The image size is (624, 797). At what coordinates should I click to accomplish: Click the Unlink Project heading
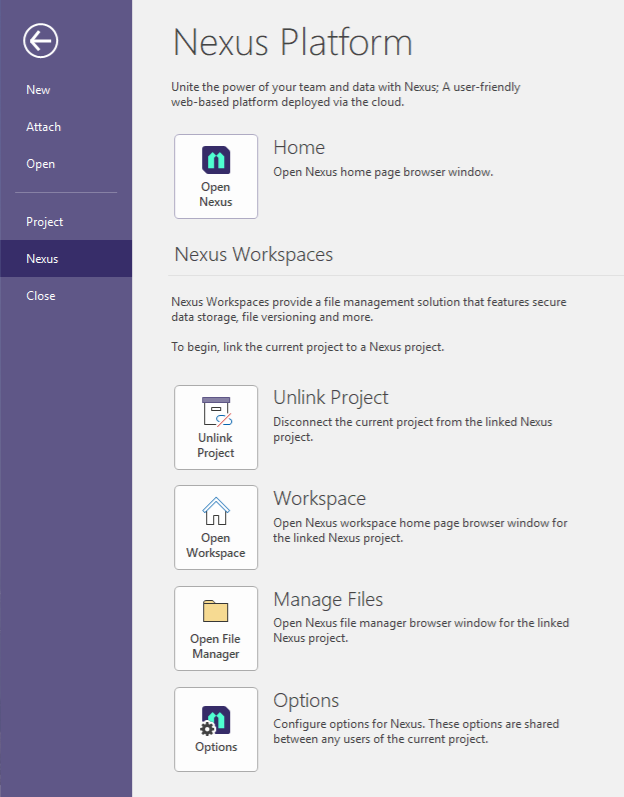pos(331,397)
